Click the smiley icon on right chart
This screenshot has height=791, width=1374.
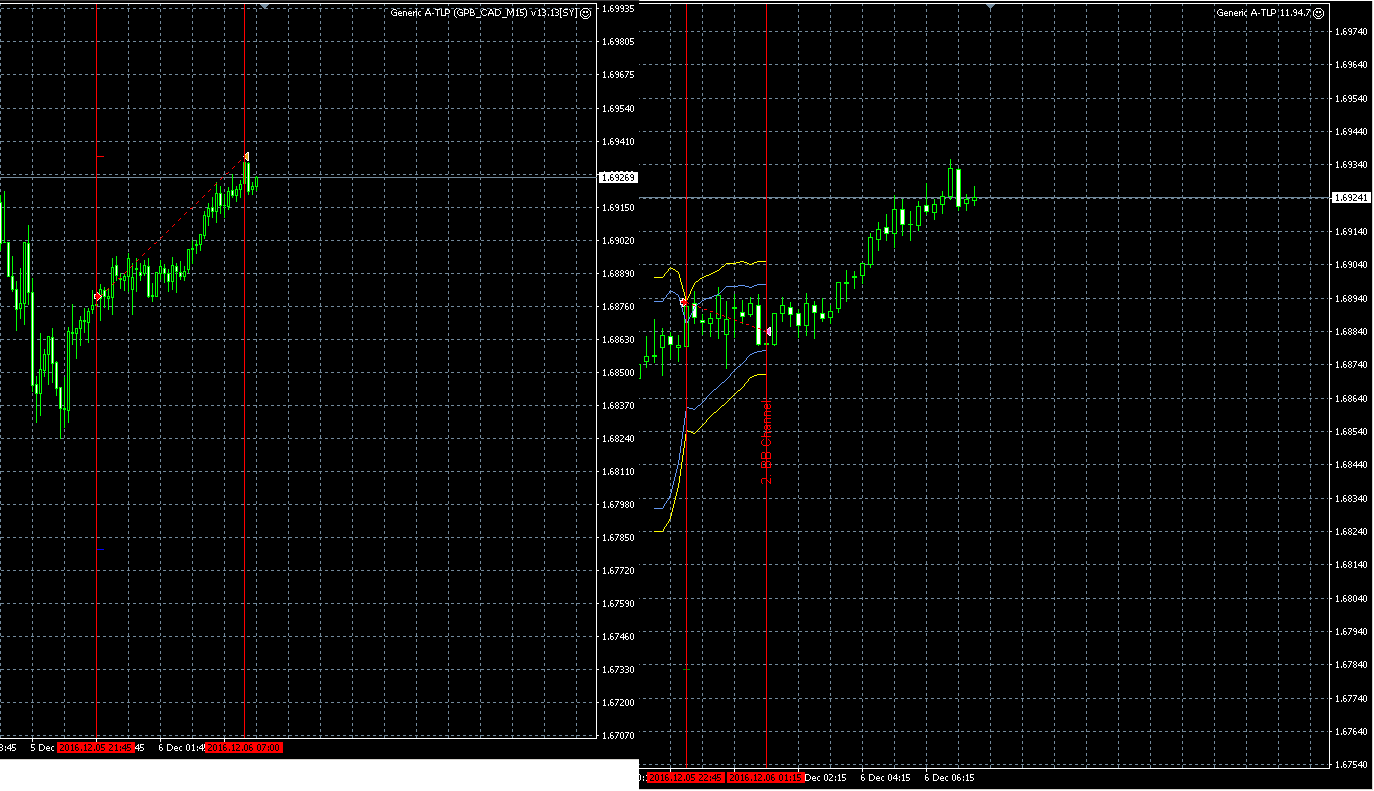(1319, 12)
